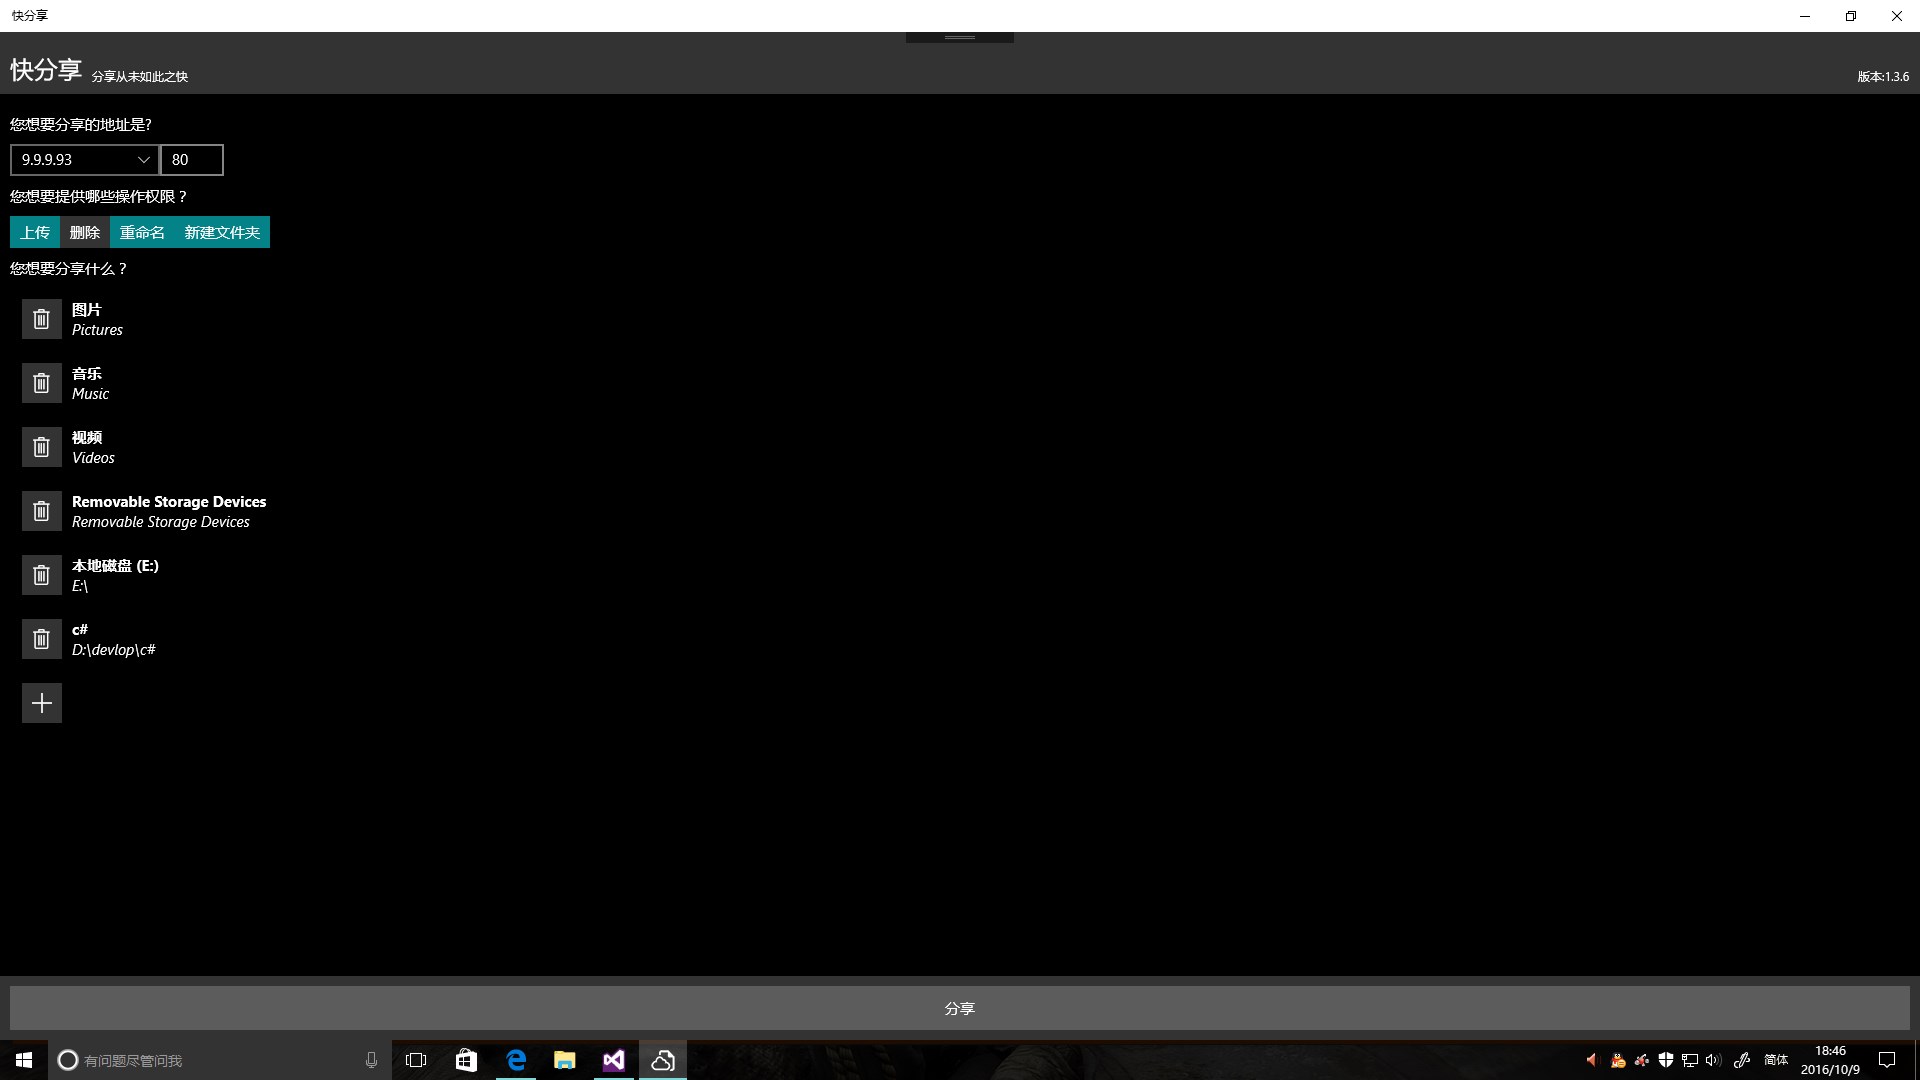Open the Windows Store taskbar icon
The image size is (1920, 1080).
[466, 1060]
